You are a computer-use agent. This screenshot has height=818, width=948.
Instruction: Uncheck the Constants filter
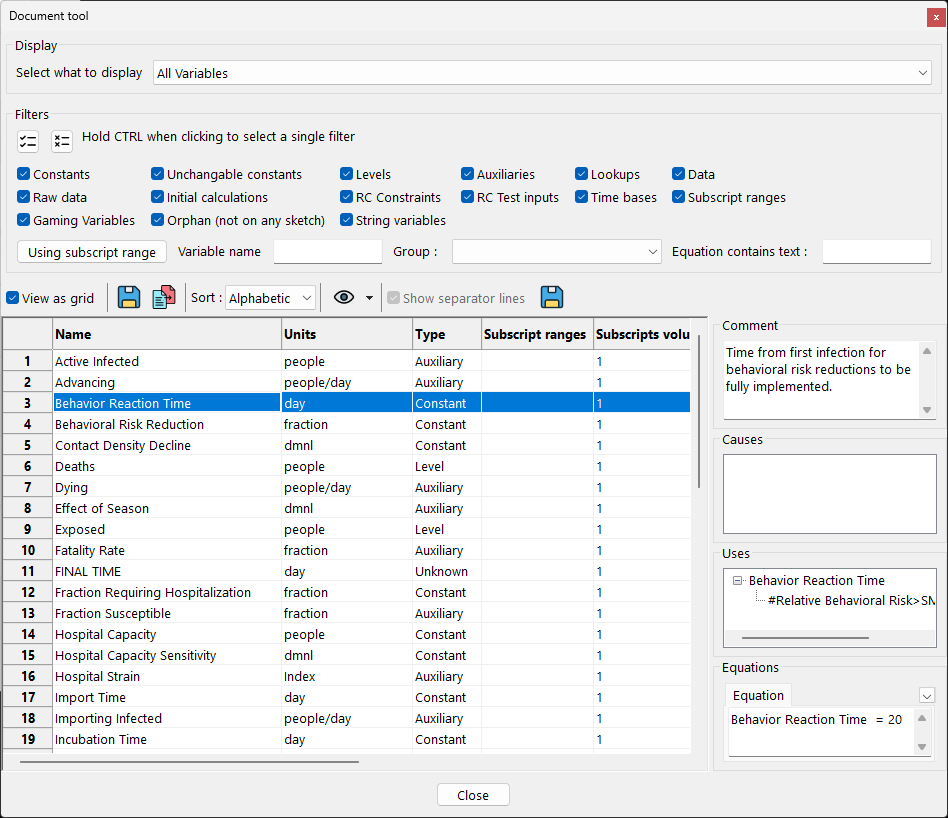22,173
